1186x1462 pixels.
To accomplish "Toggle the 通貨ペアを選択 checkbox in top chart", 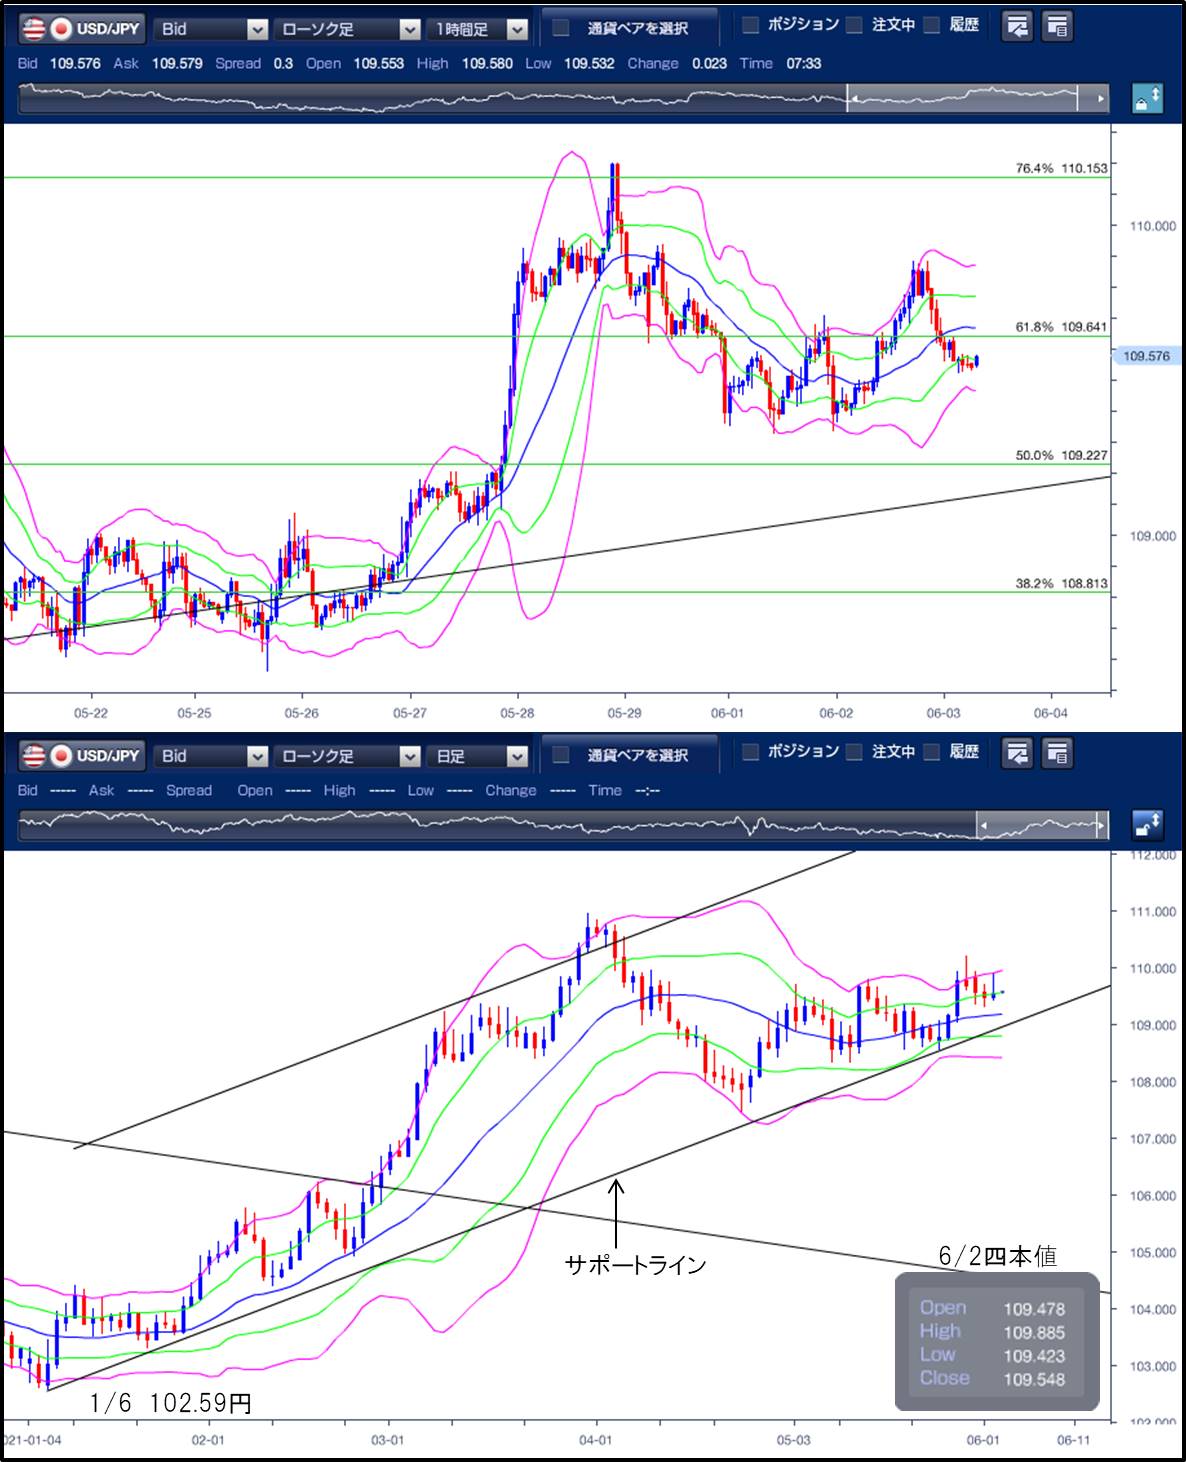I will point(562,27).
